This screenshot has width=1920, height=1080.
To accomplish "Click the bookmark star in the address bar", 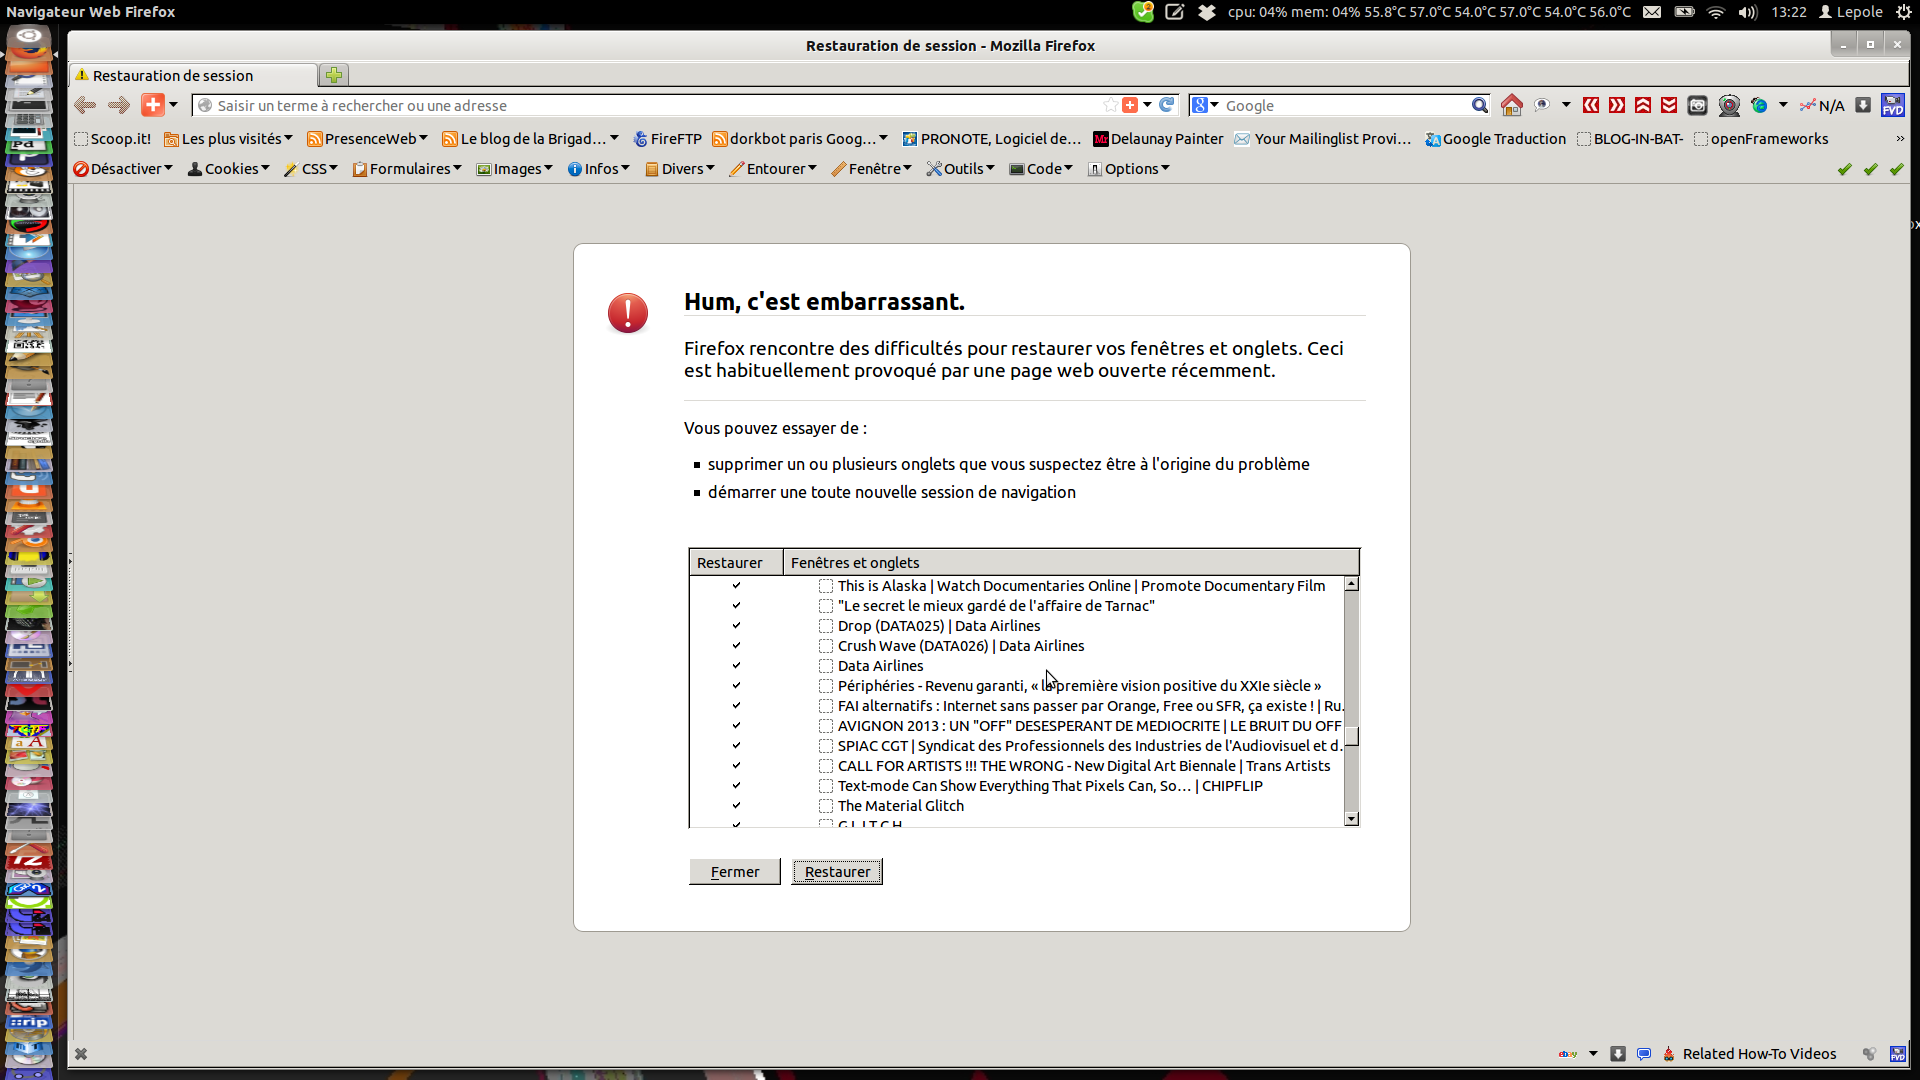I will [1110, 105].
